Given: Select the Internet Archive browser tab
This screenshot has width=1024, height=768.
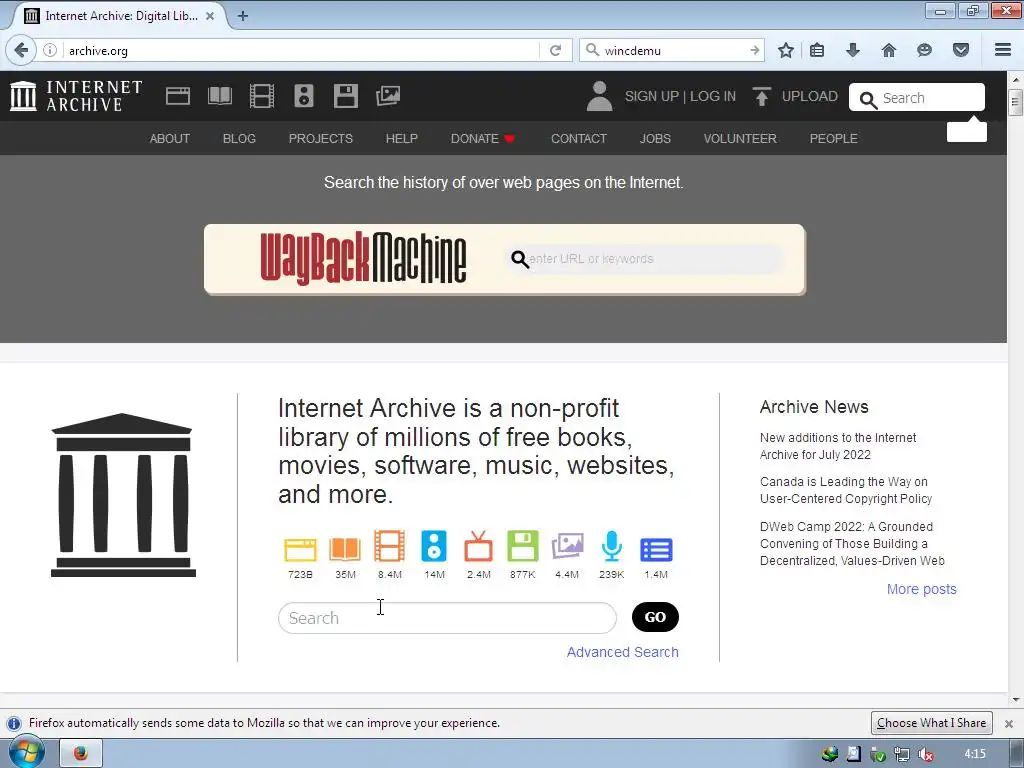Looking at the screenshot, I should coord(120,16).
